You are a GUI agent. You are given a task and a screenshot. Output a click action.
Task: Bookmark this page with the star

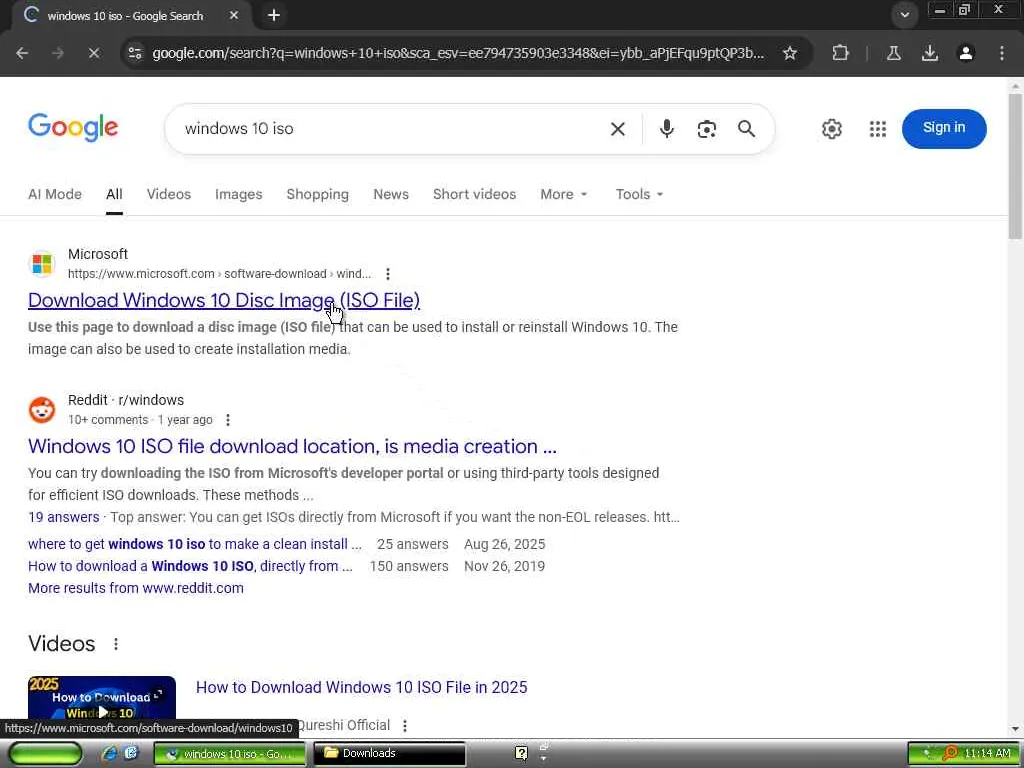tap(790, 53)
